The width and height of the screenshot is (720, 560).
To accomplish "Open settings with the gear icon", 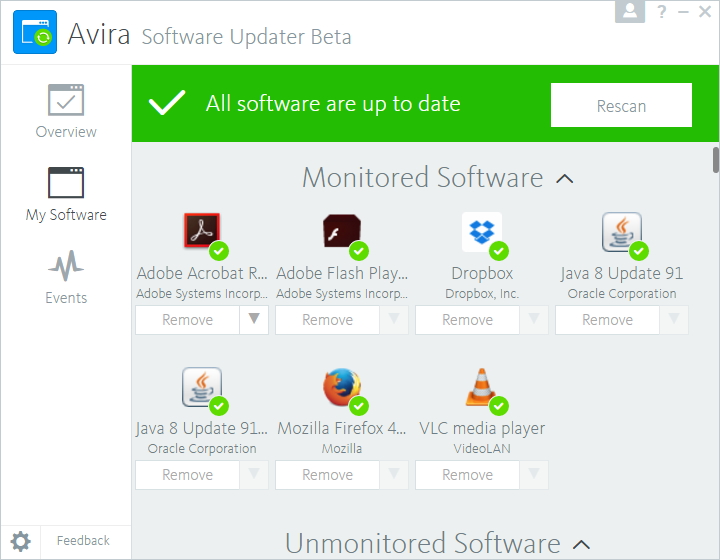I will click(21, 542).
